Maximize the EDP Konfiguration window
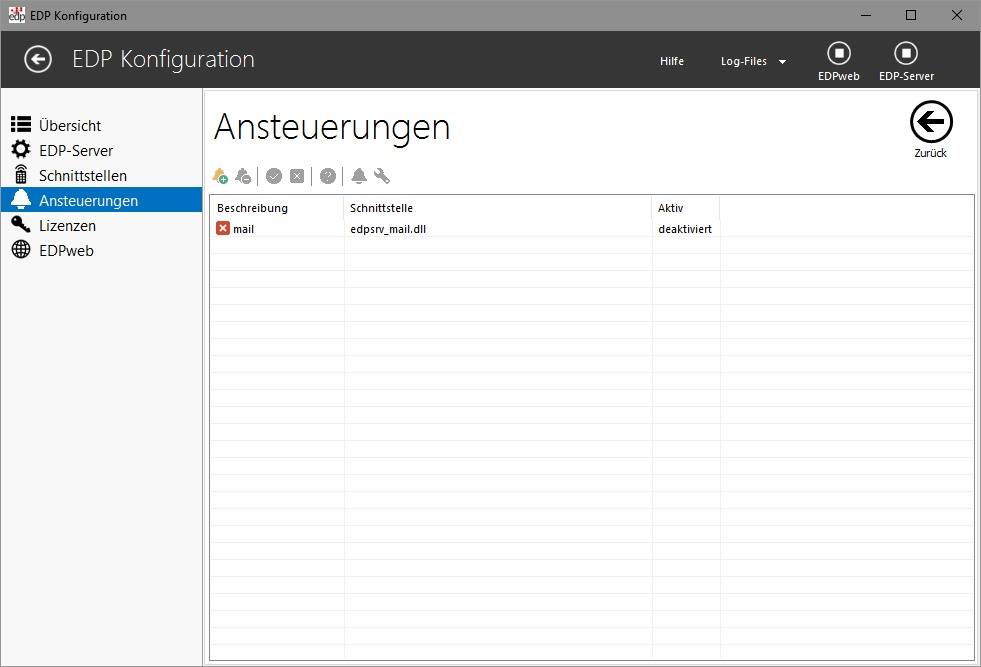 (911, 15)
